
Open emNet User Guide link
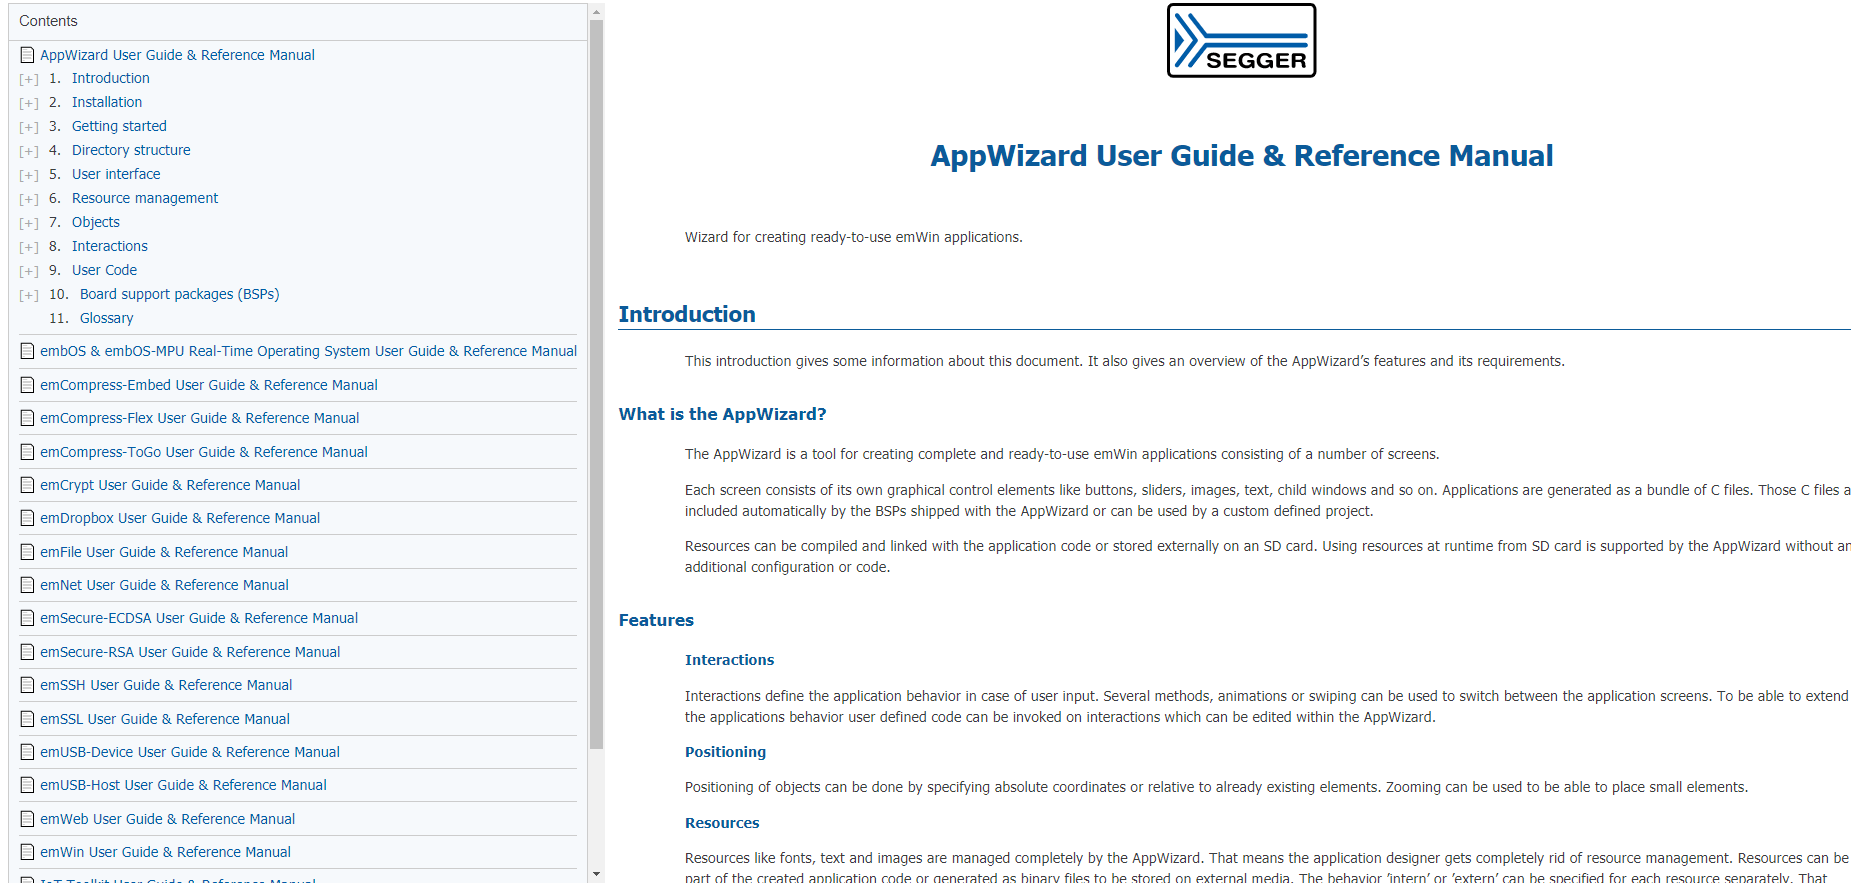click(x=164, y=585)
